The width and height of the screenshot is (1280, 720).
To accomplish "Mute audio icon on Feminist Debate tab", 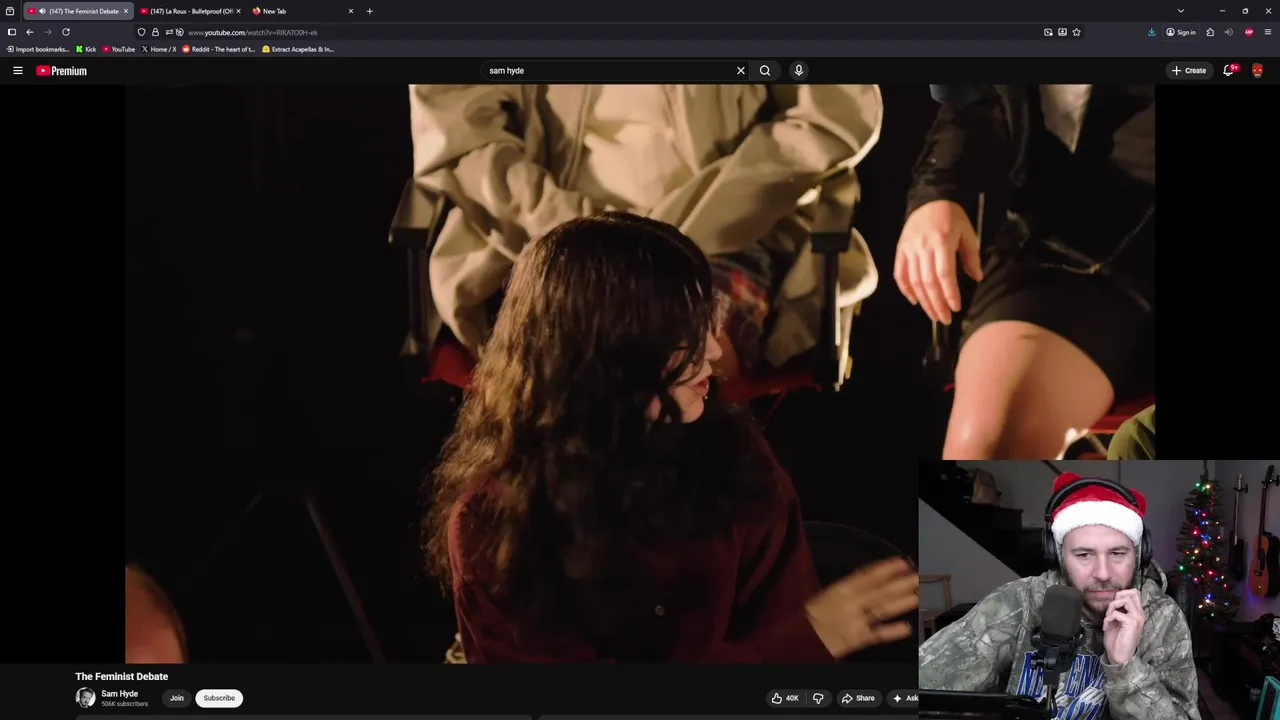I will [x=42, y=11].
